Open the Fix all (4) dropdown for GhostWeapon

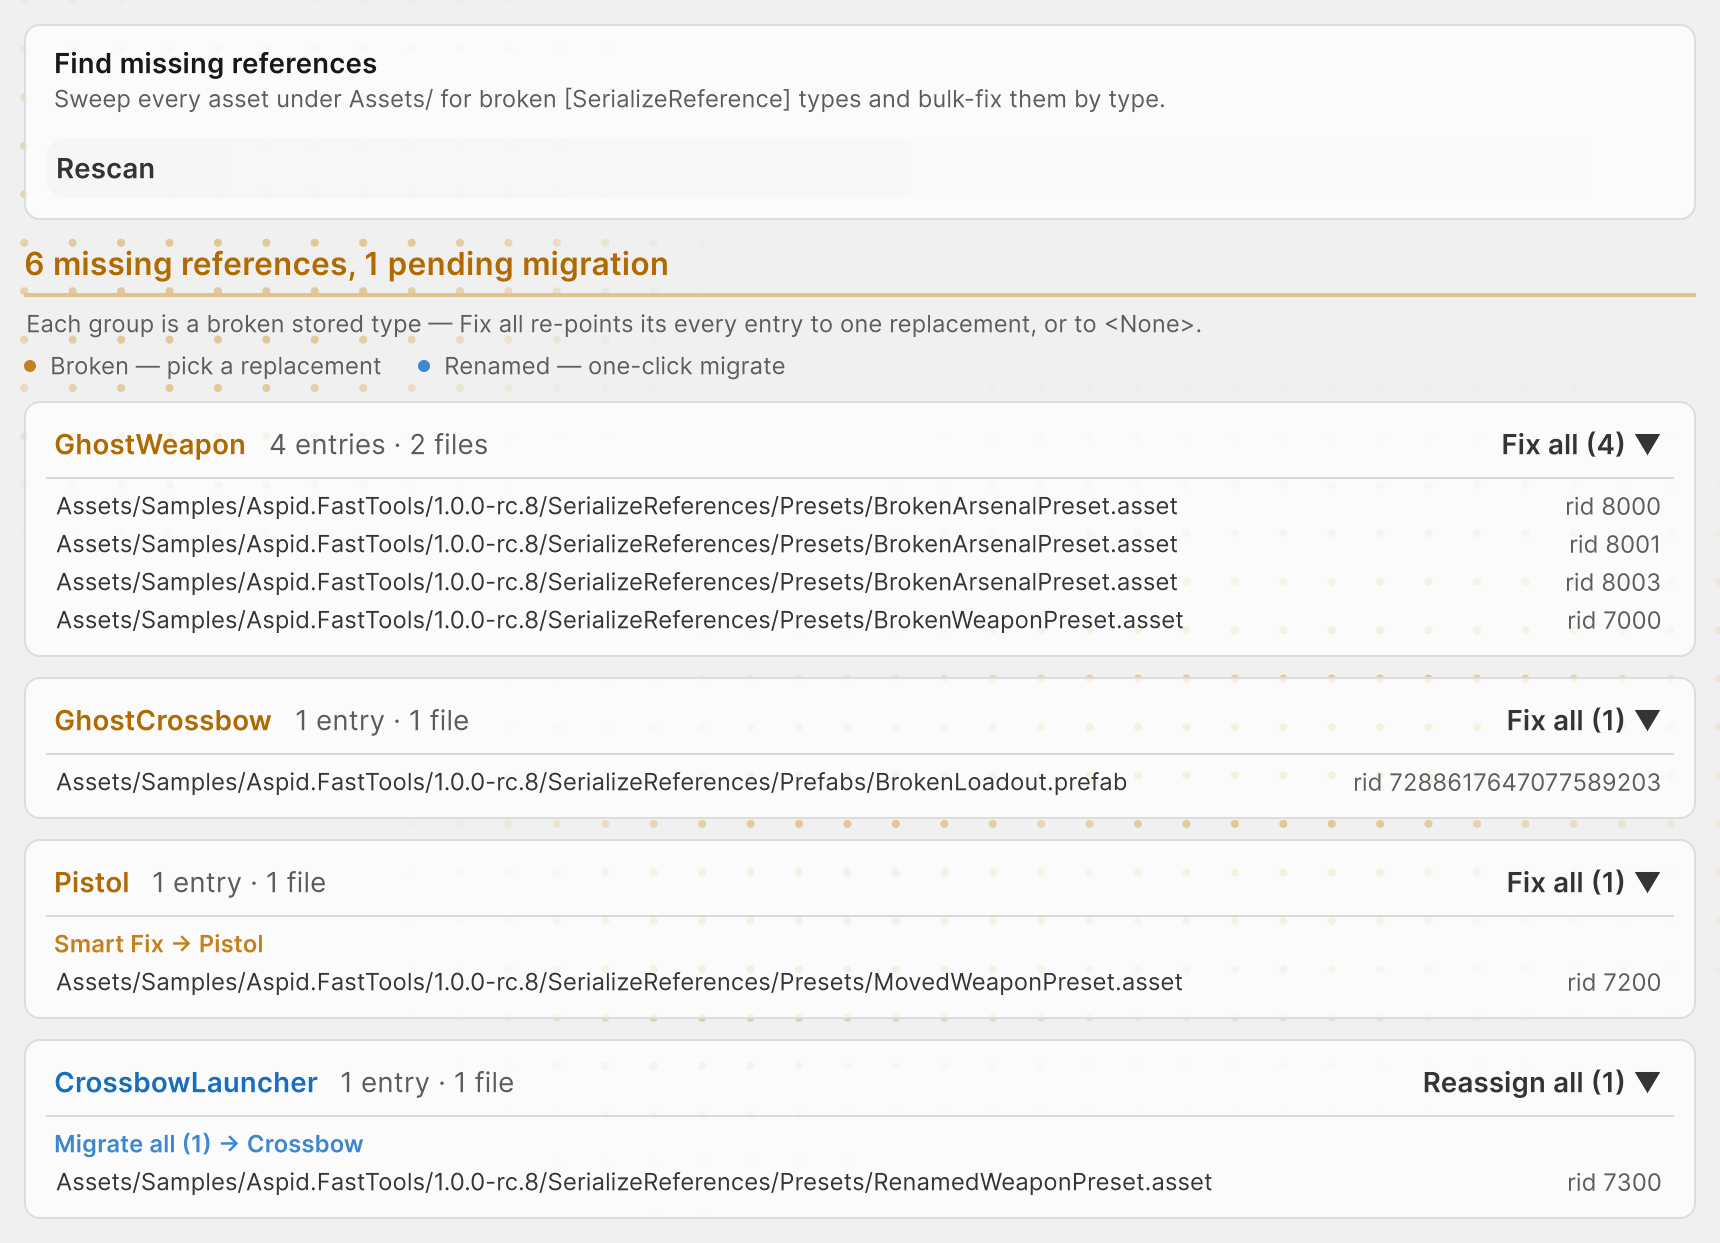(1581, 444)
